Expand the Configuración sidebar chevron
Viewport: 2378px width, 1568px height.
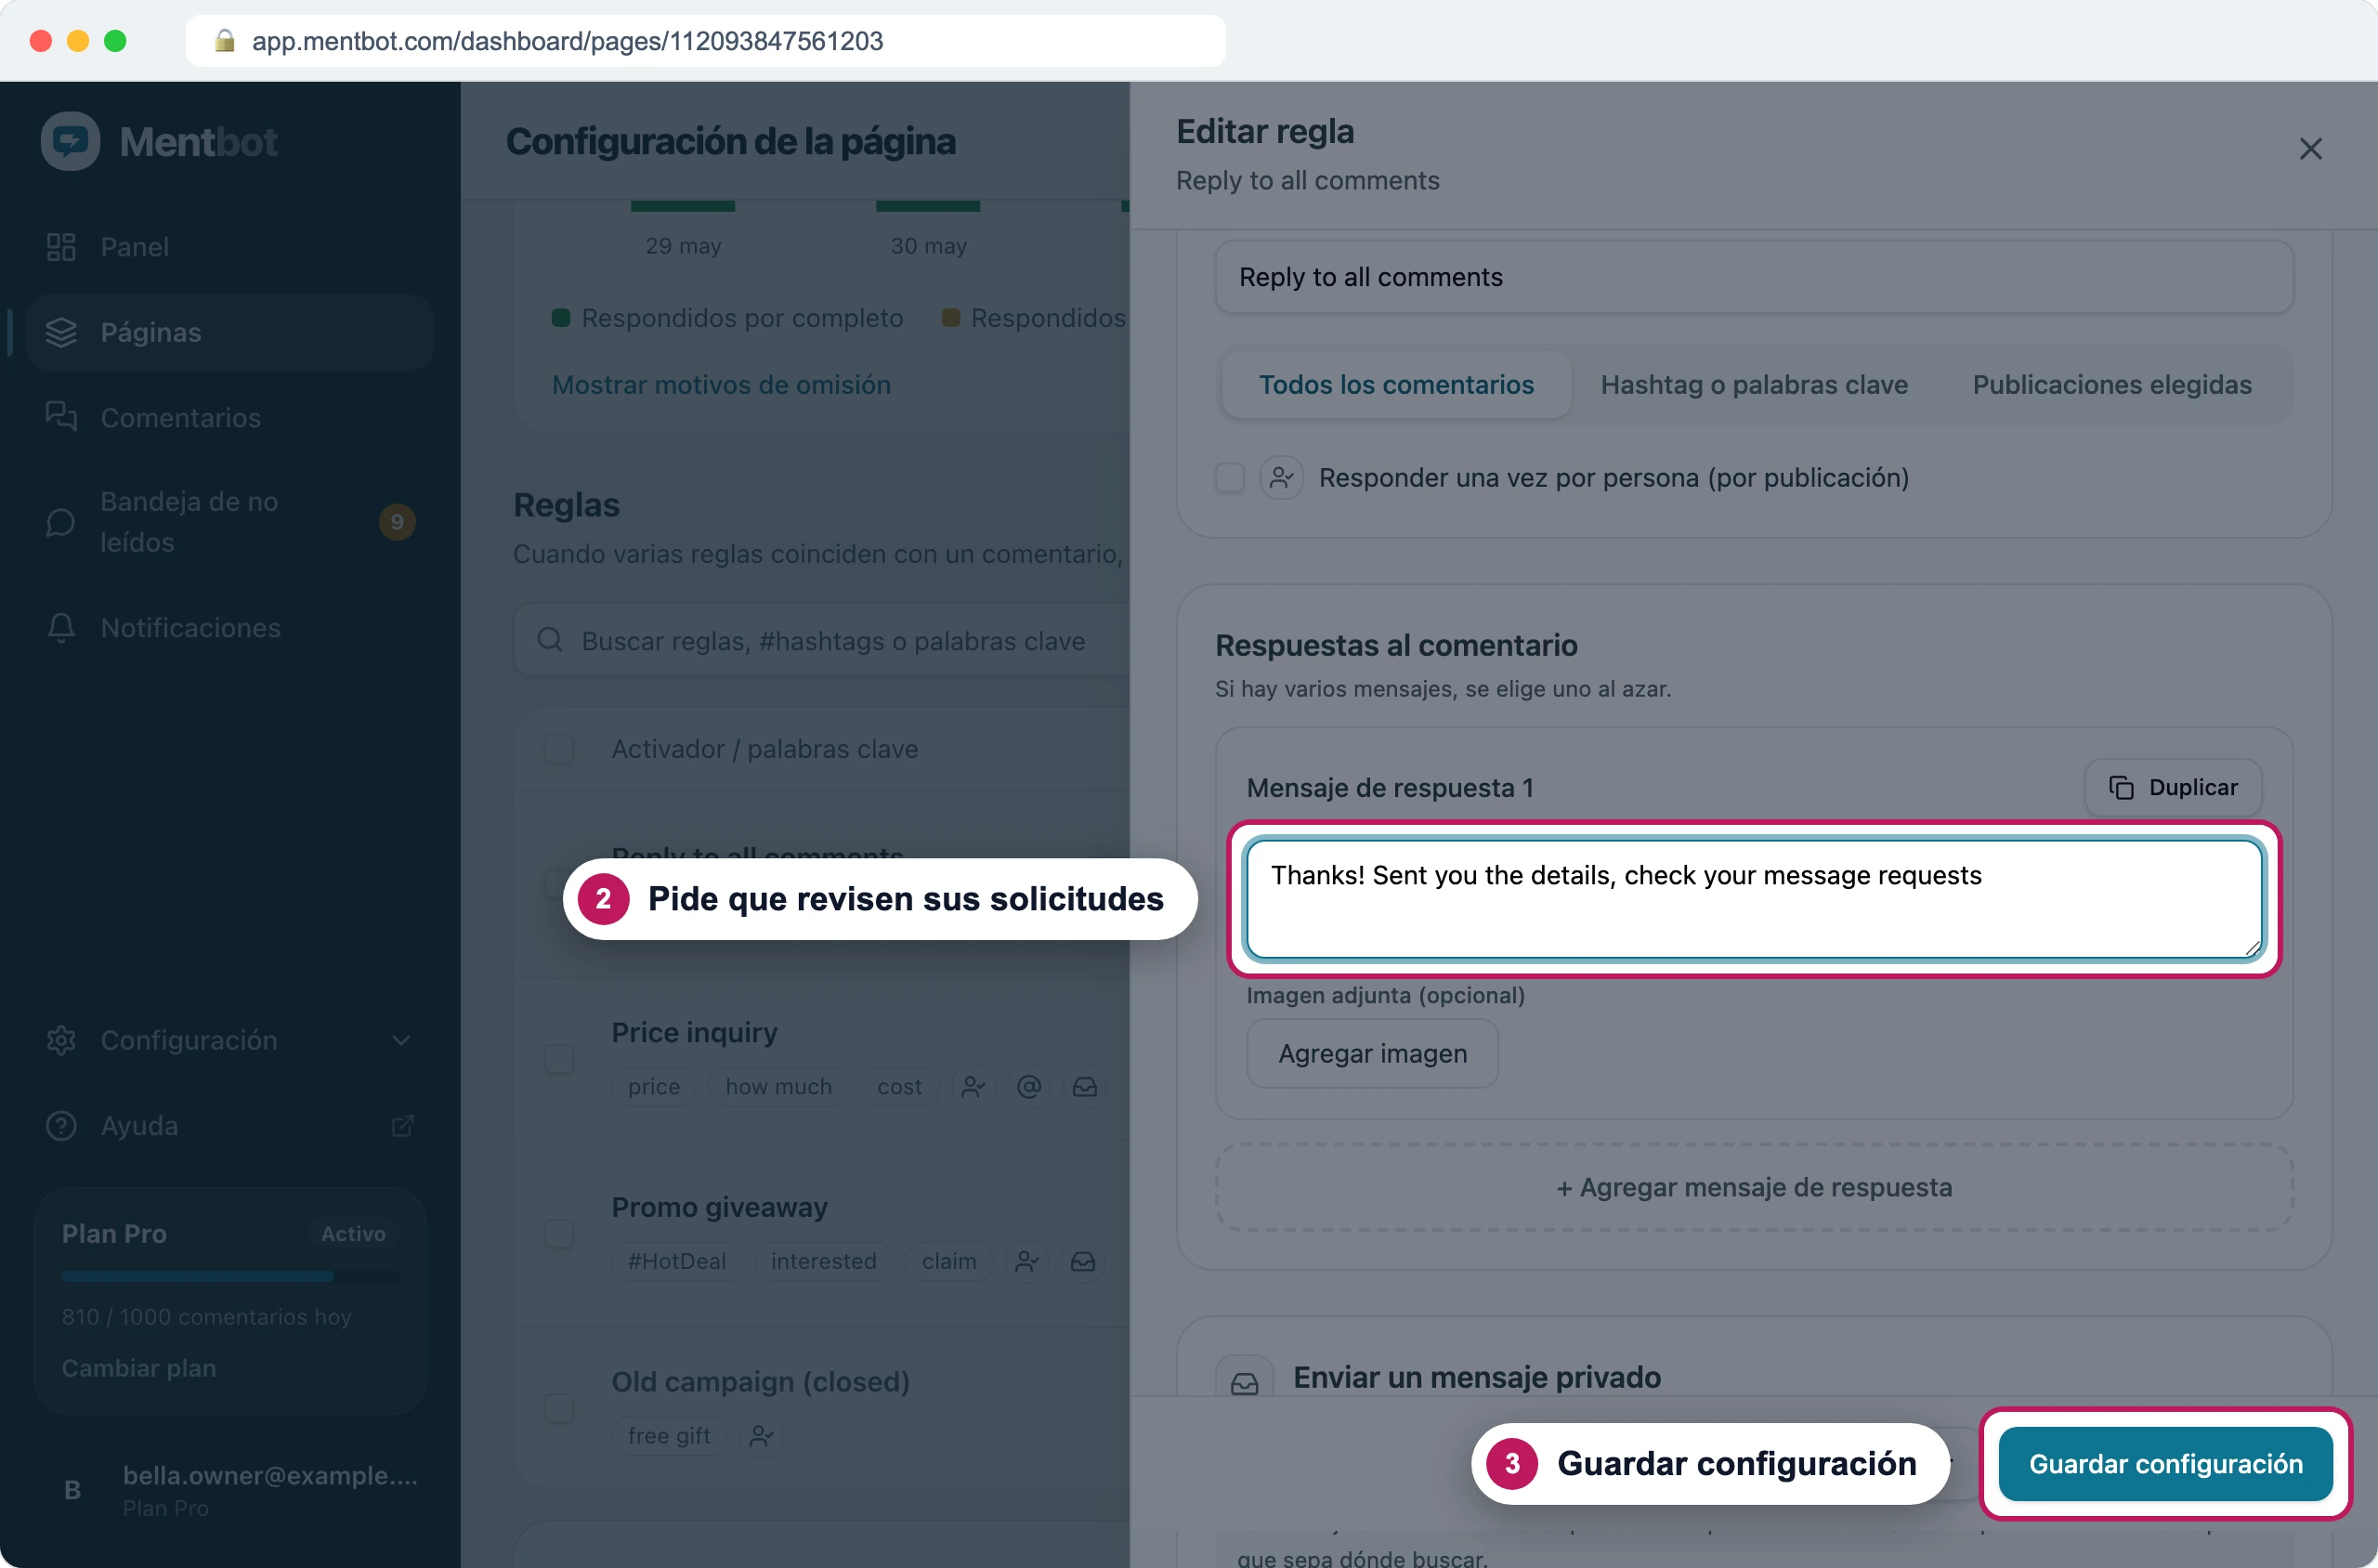click(401, 1040)
